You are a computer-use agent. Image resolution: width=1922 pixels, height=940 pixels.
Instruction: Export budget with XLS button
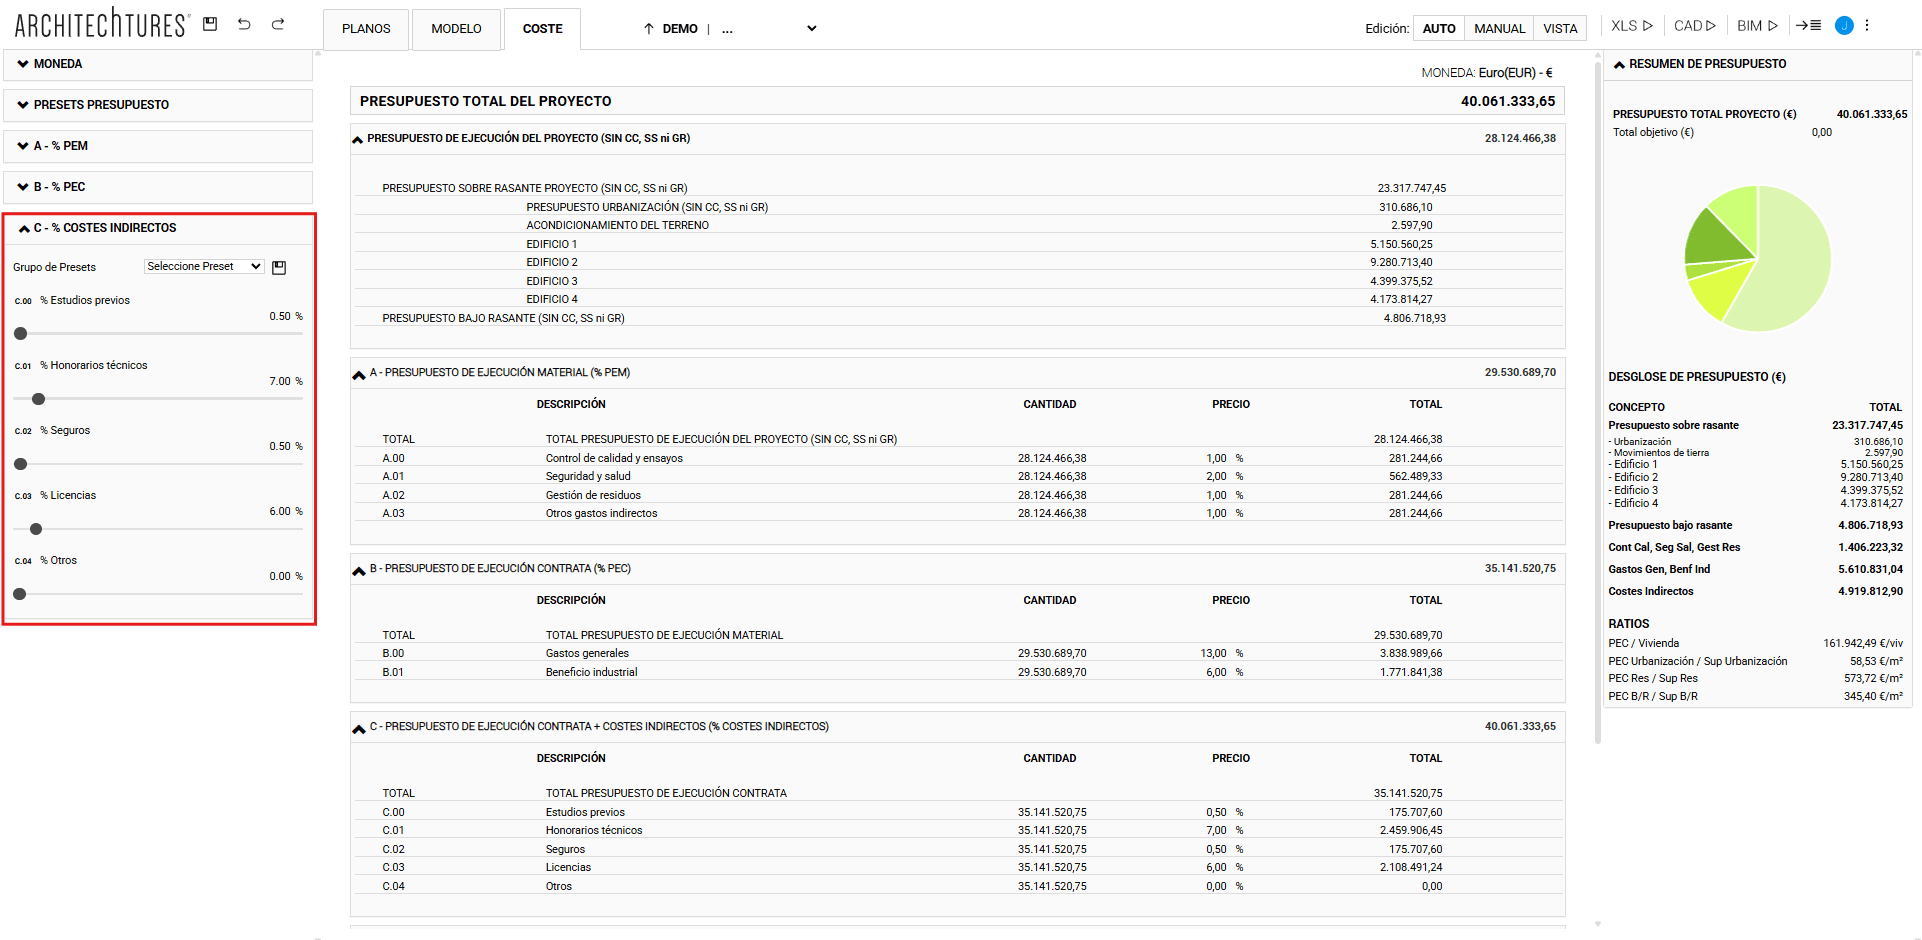pyautogui.click(x=1631, y=26)
